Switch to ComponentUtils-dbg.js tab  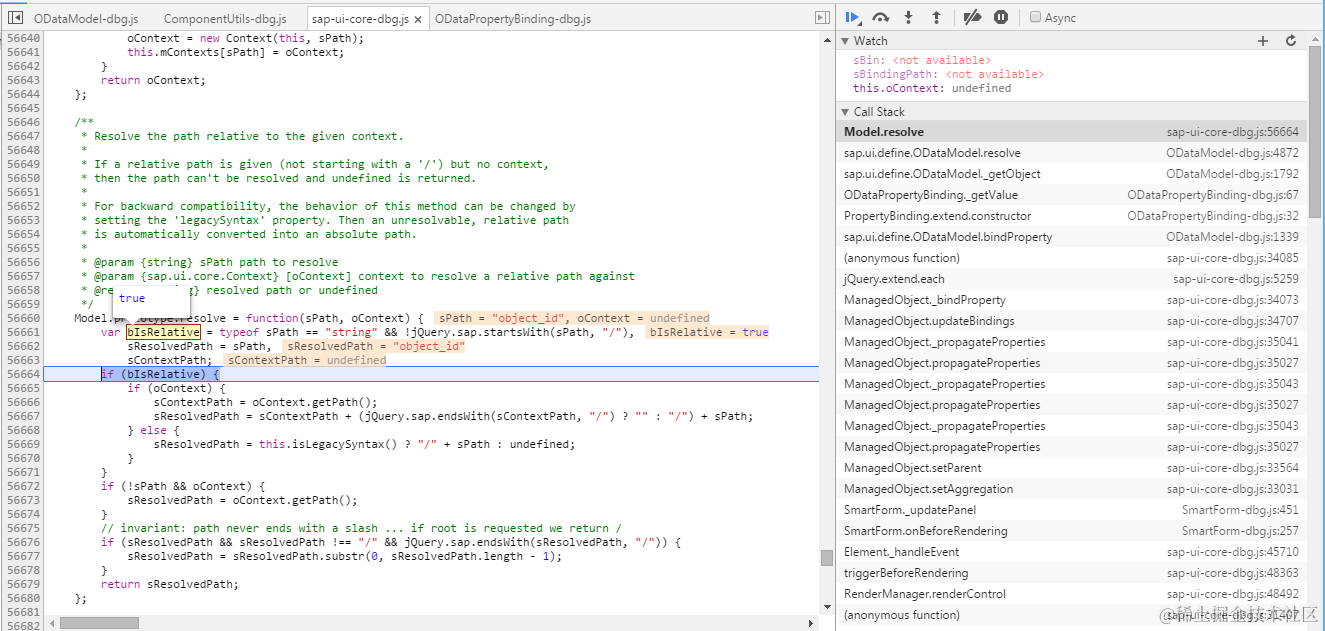(225, 19)
